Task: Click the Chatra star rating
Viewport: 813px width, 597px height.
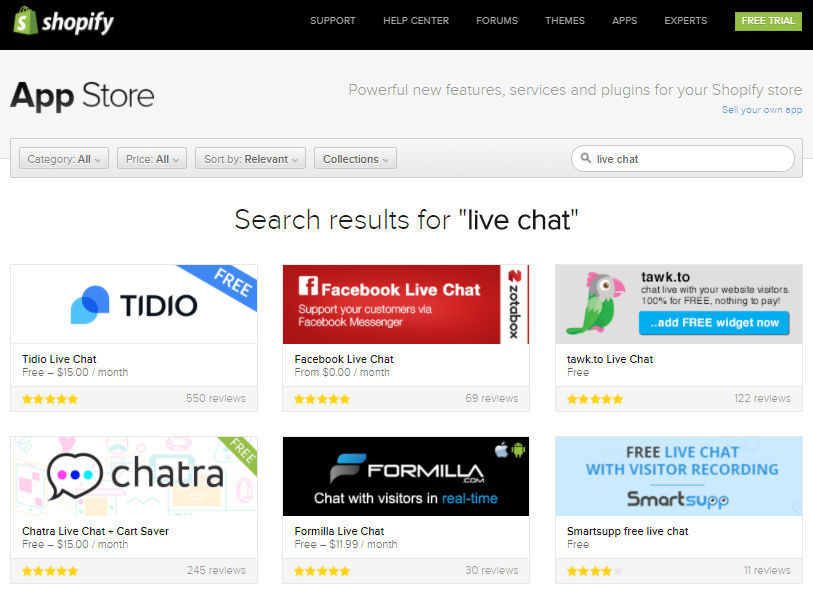Action: pyautogui.click(x=50, y=571)
